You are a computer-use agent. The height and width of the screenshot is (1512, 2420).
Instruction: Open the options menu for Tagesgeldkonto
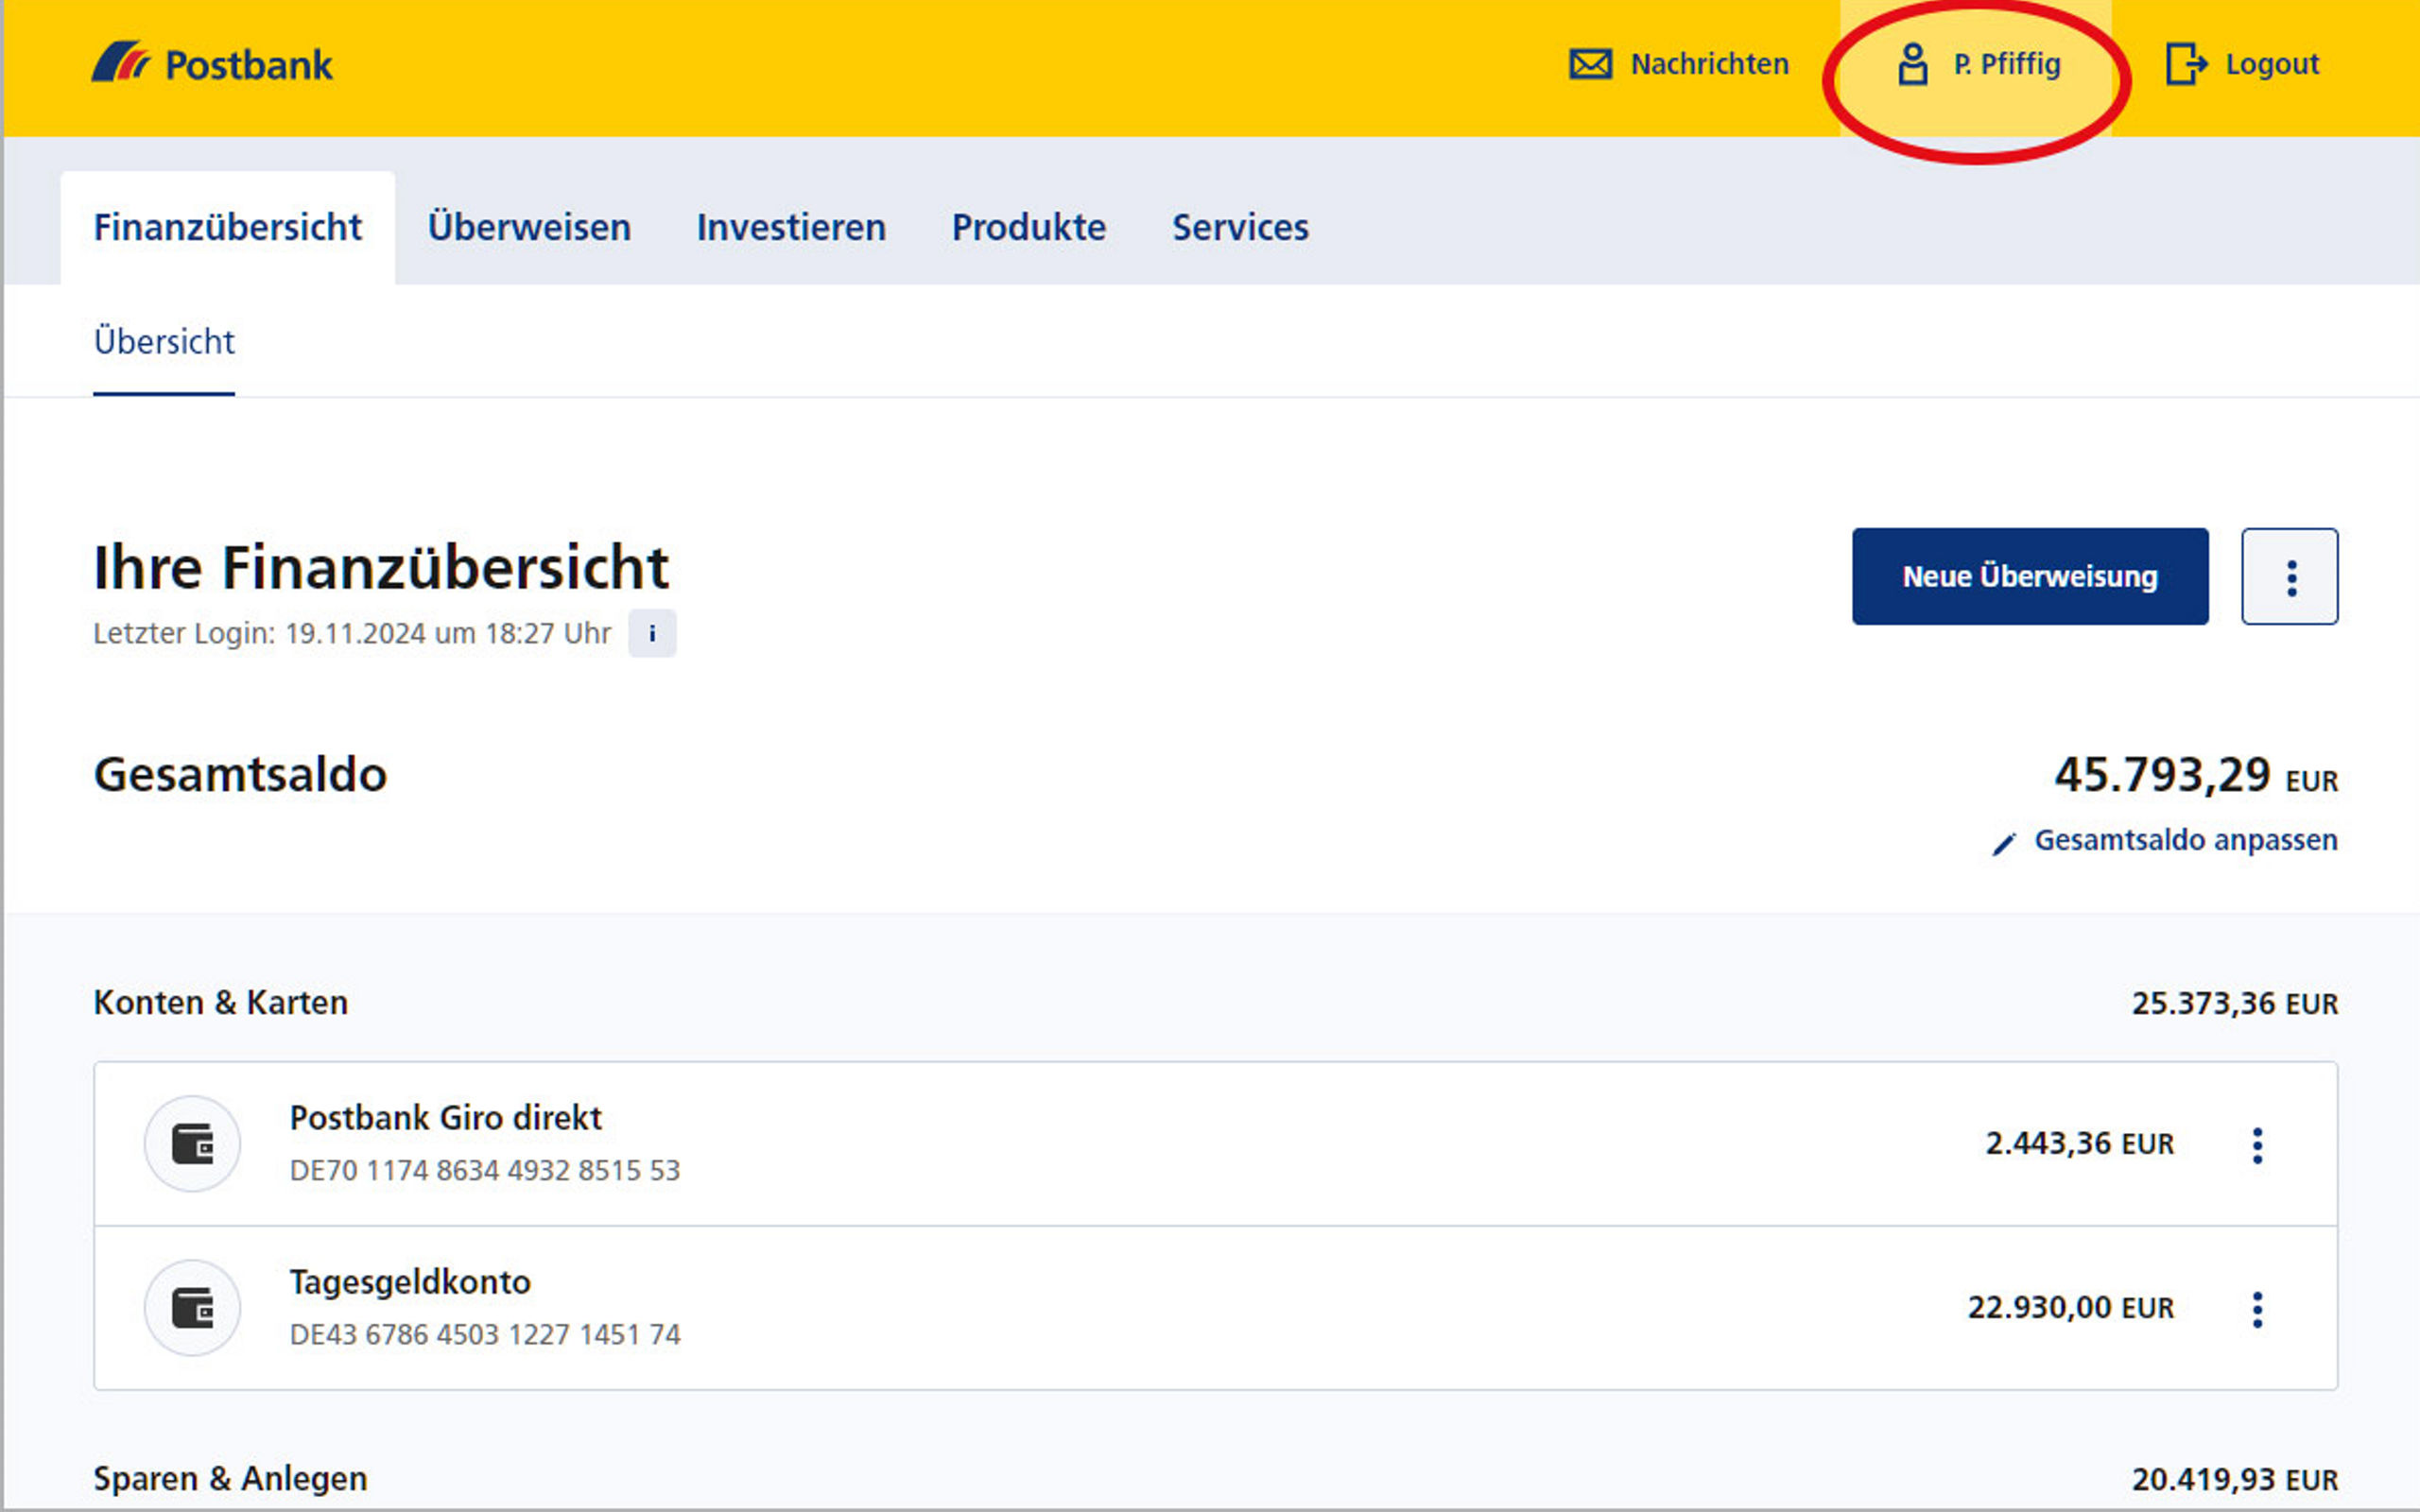(2257, 1309)
